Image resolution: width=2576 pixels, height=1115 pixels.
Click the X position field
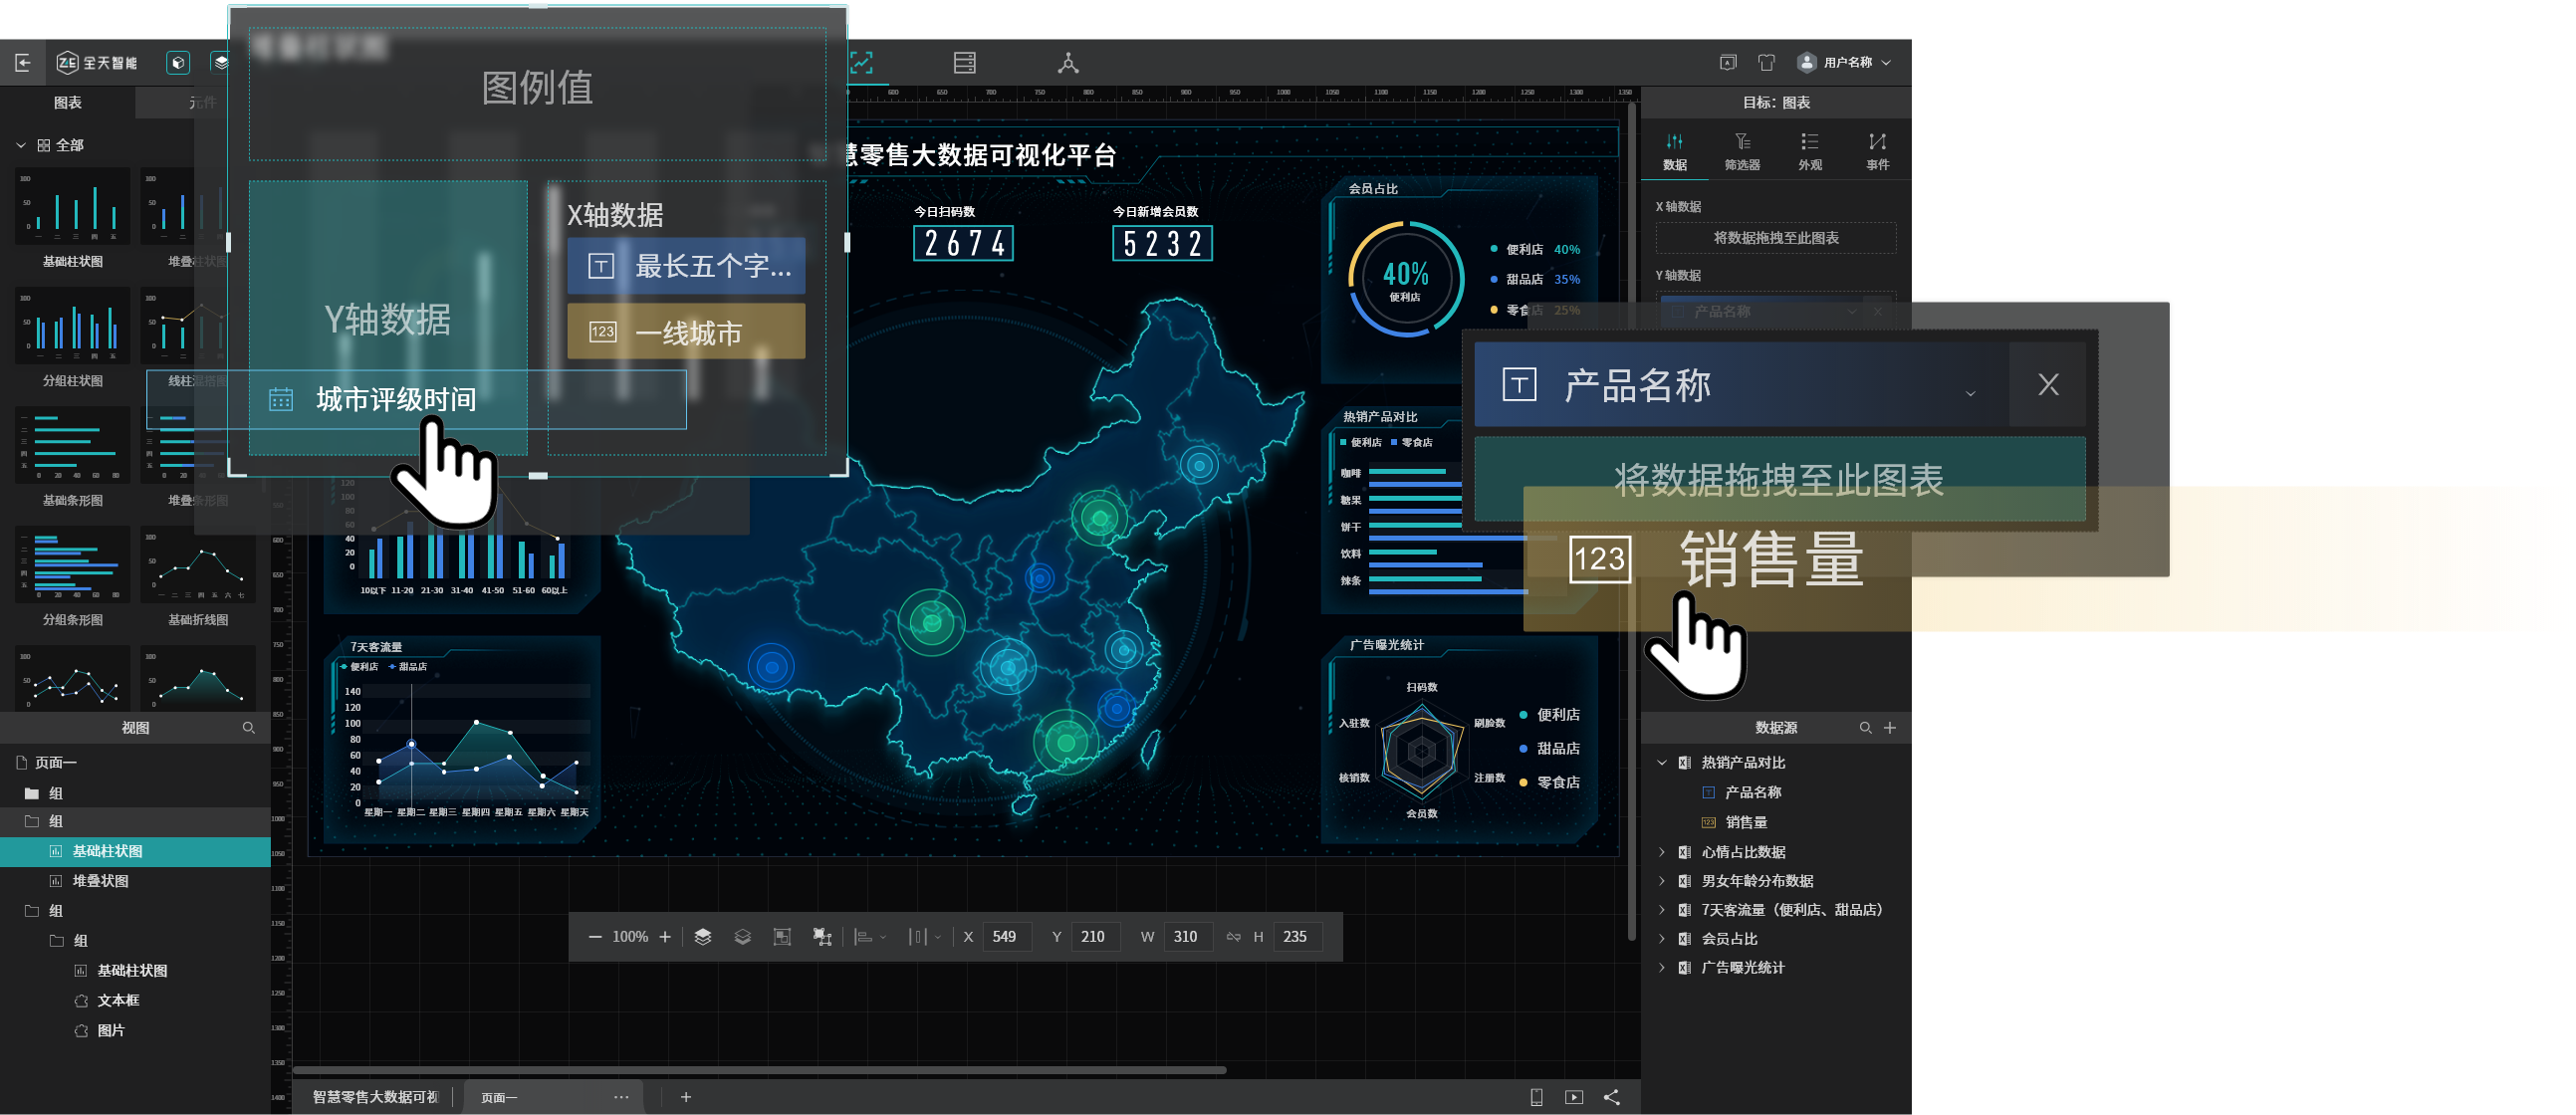pos(1007,937)
